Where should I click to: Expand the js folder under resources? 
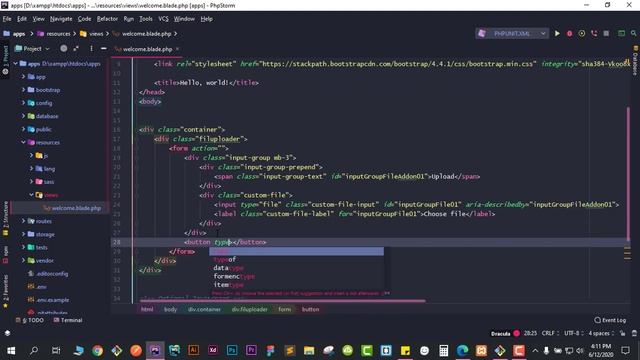point(31,156)
